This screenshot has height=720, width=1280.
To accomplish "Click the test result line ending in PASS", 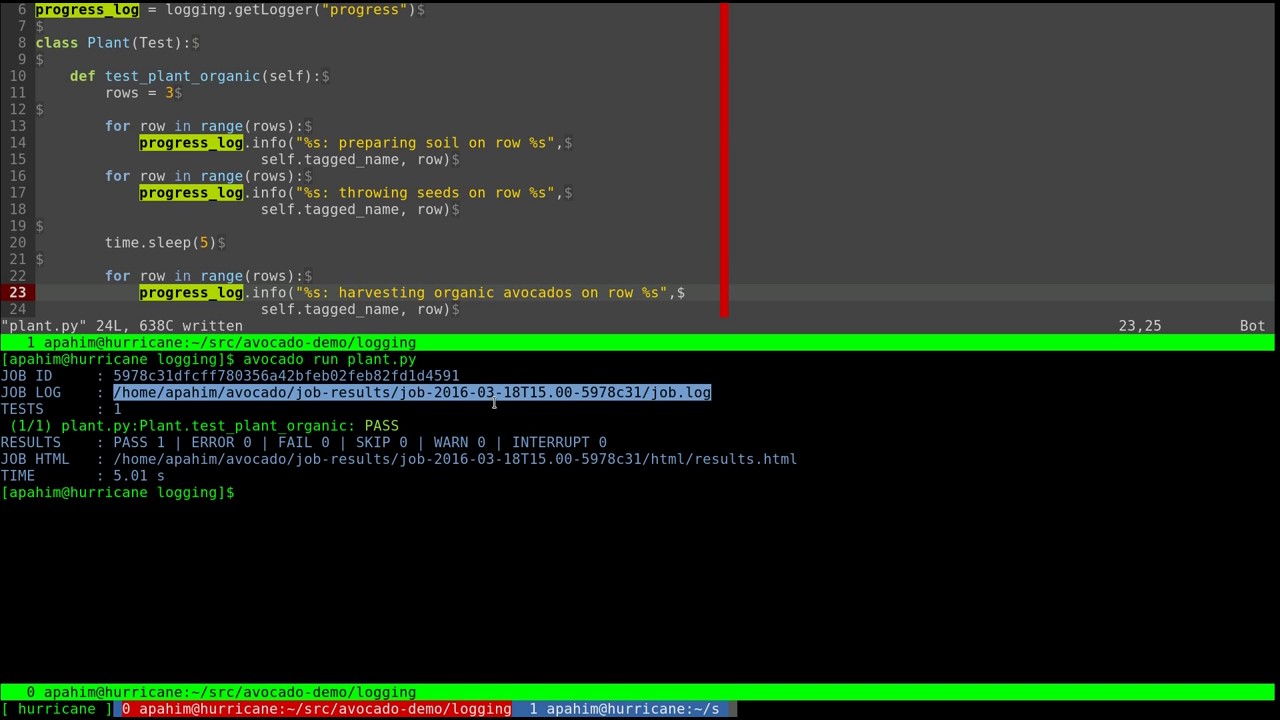I will (204, 426).
